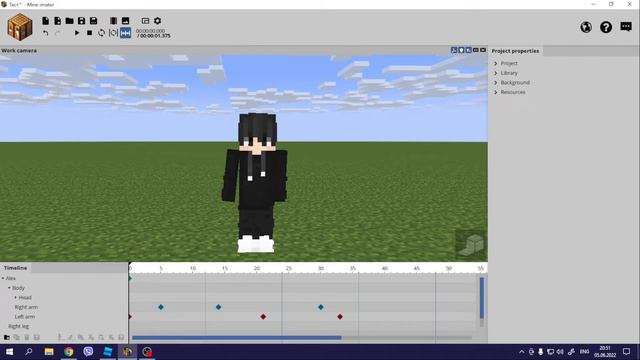The image size is (640, 360).
Task: Open Viber from the taskbar
Action: click(88, 351)
